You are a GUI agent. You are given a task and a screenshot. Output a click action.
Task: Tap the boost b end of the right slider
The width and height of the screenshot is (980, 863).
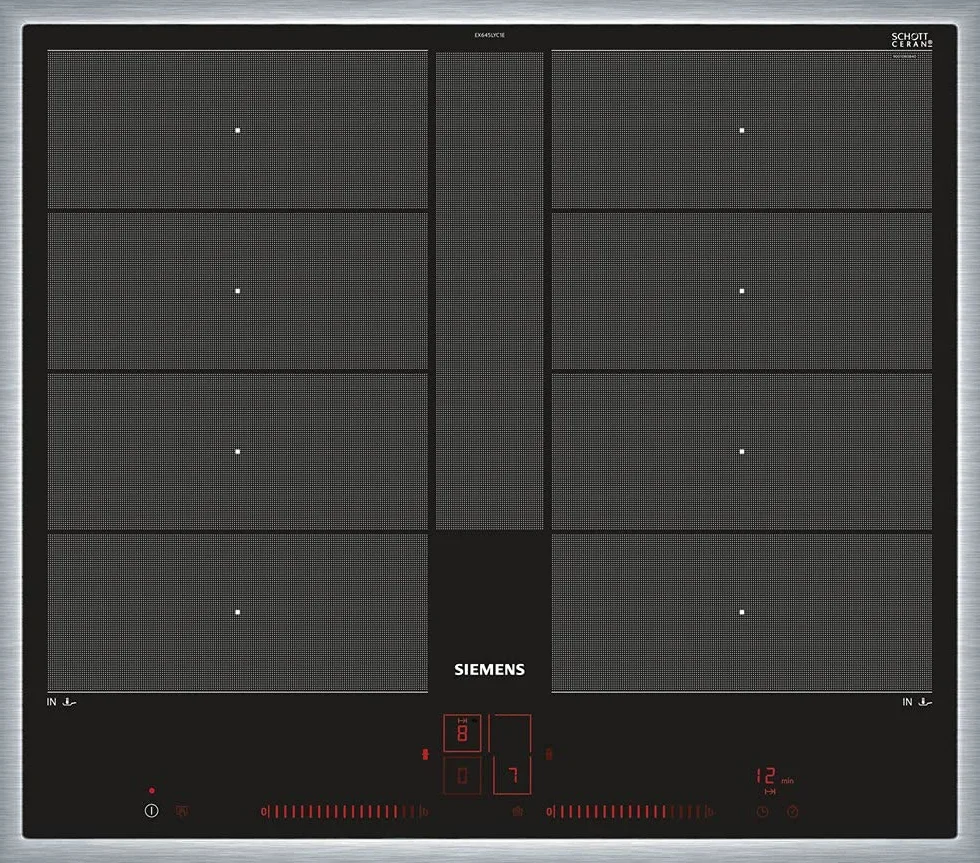pos(710,812)
